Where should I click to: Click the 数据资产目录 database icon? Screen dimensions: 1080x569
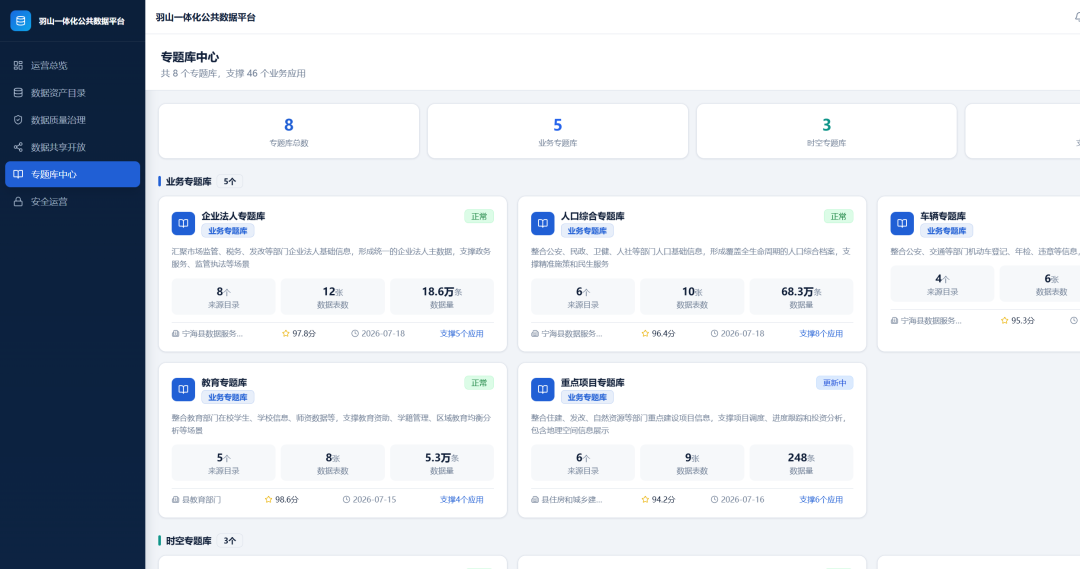(x=18, y=92)
